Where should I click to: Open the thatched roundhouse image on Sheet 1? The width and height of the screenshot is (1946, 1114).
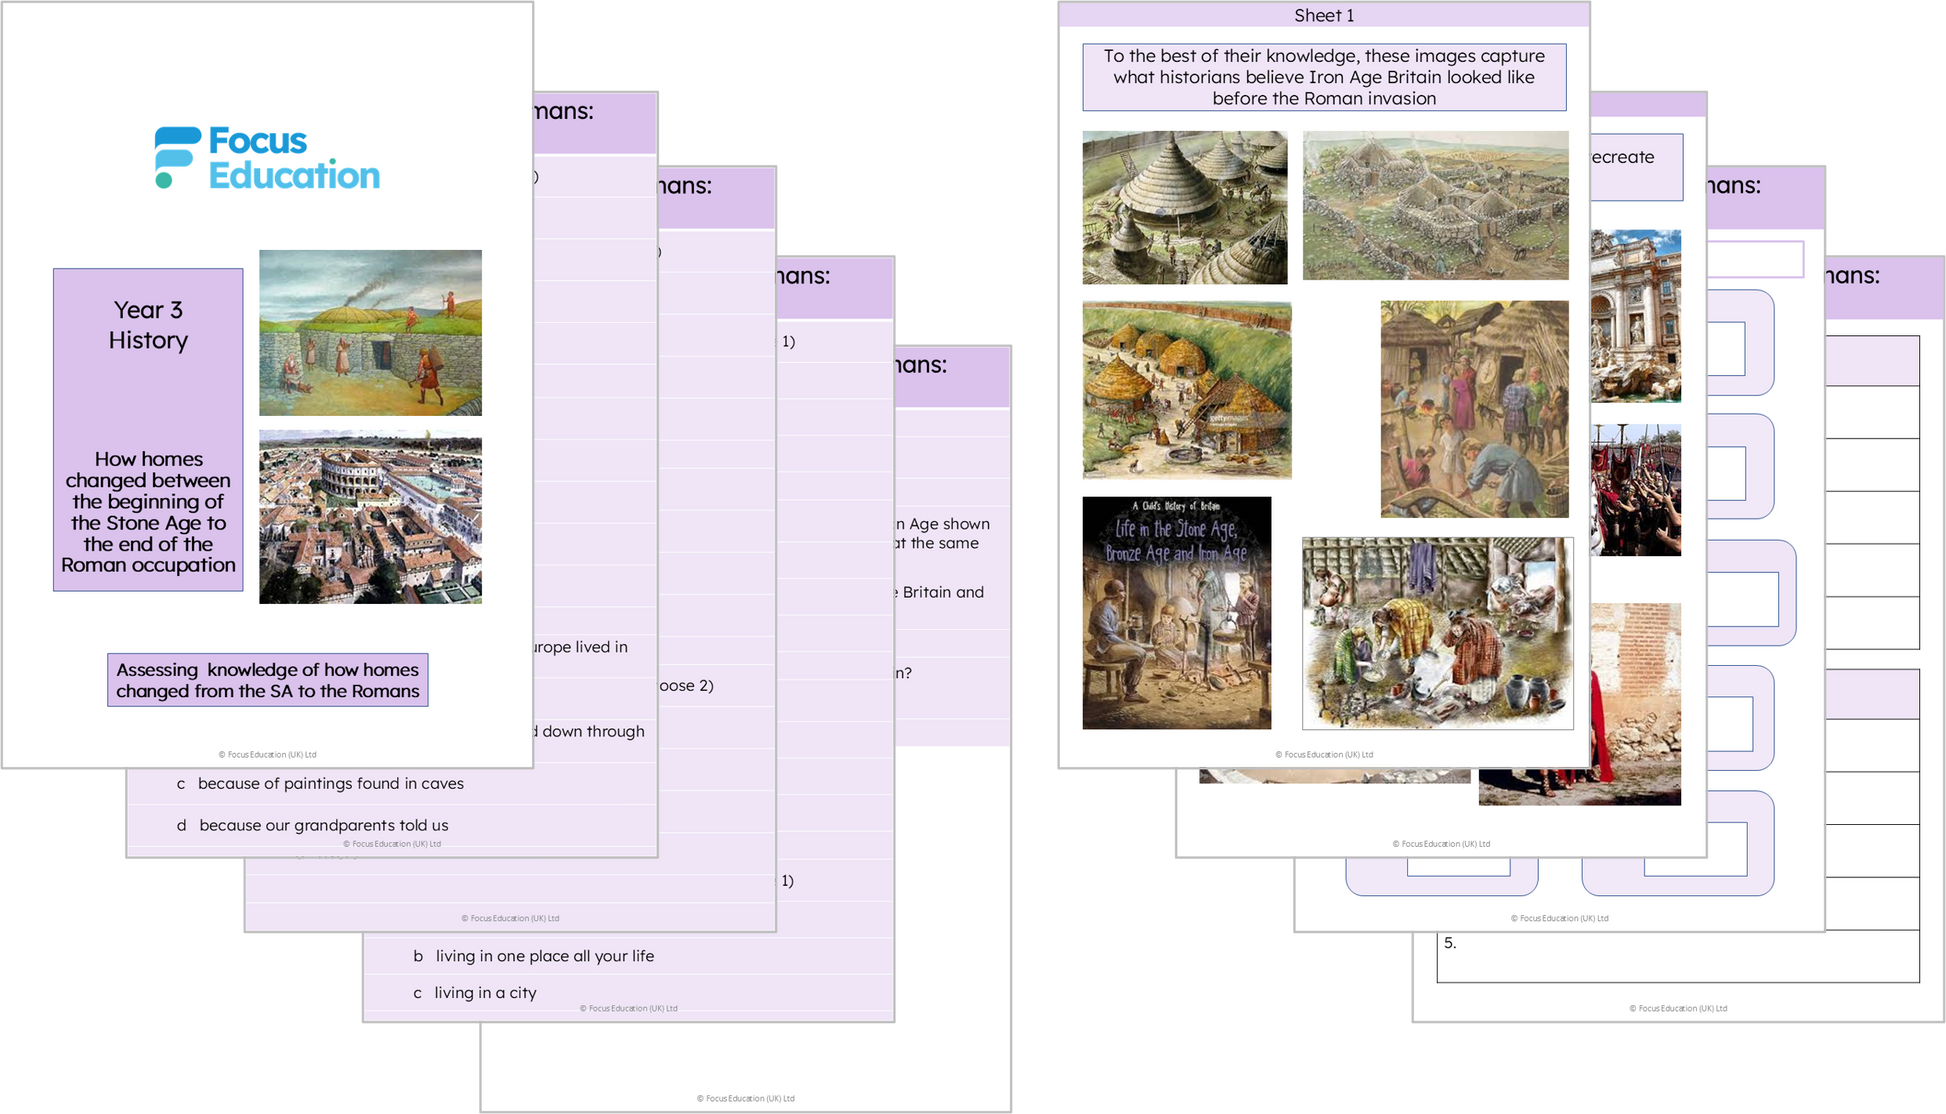coord(1185,208)
